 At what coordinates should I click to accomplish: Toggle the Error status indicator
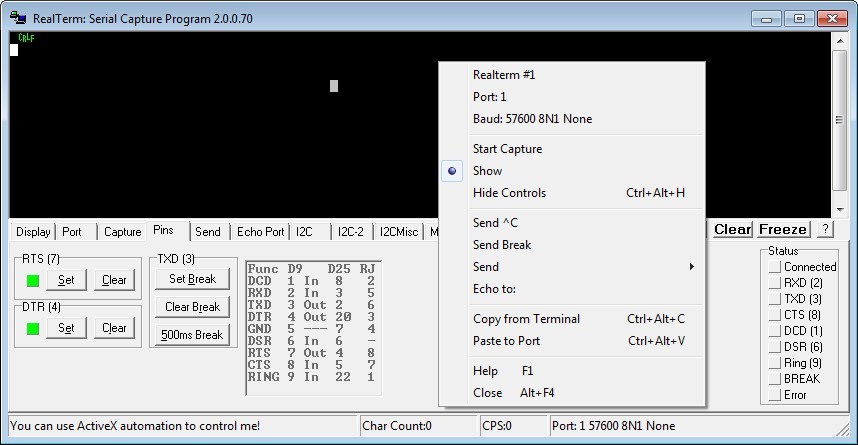[x=774, y=395]
